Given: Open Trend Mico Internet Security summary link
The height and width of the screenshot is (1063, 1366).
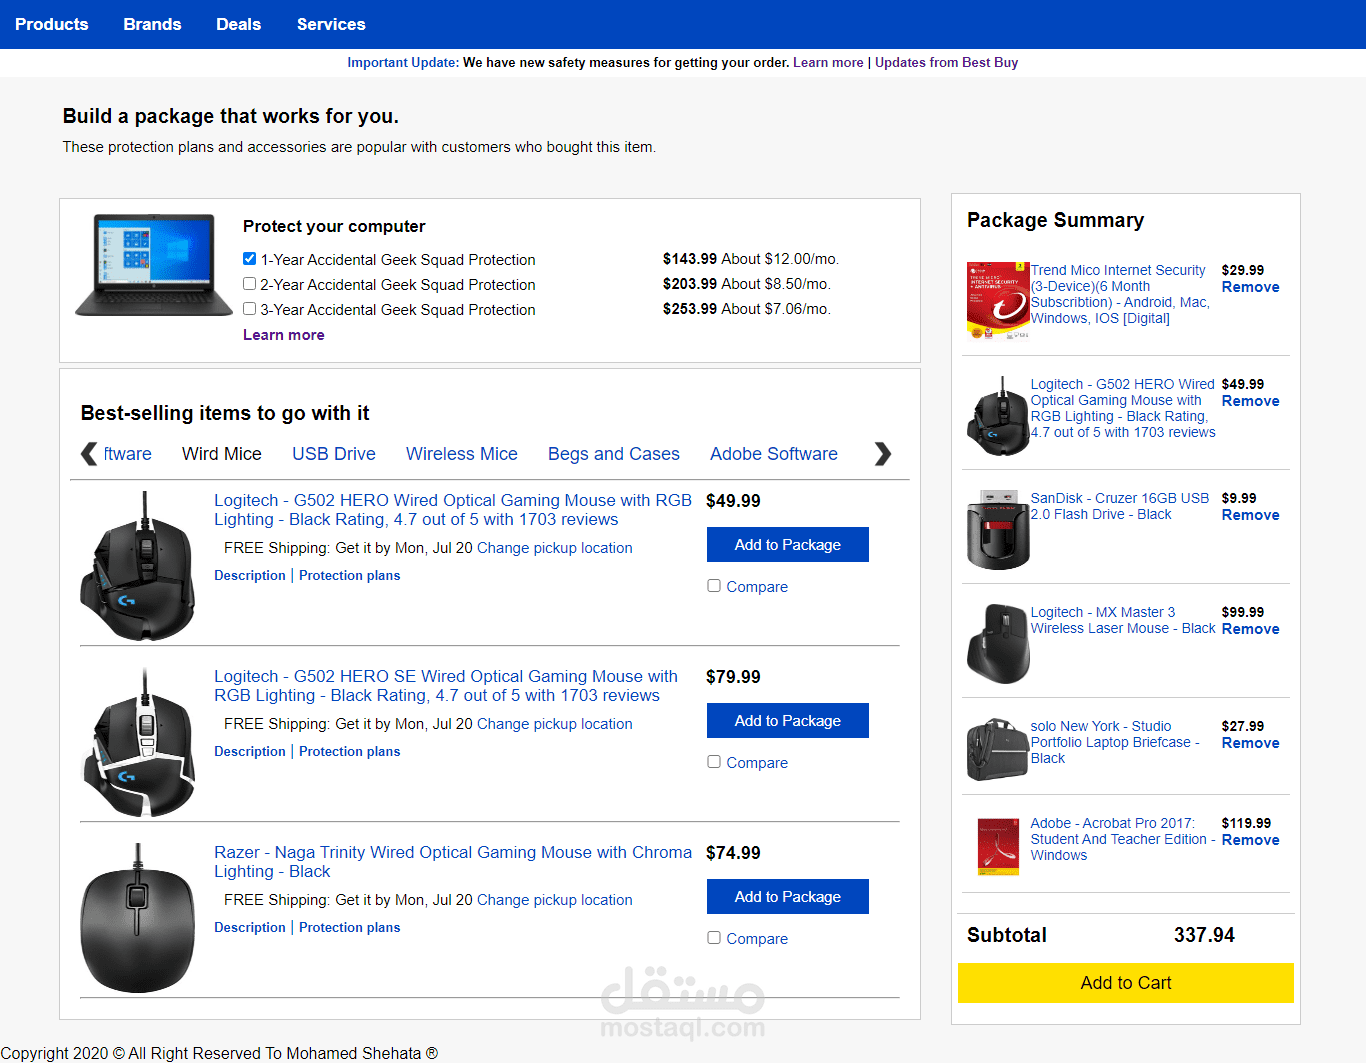Looking at the screenshot, I should [x=1120, y=294].
